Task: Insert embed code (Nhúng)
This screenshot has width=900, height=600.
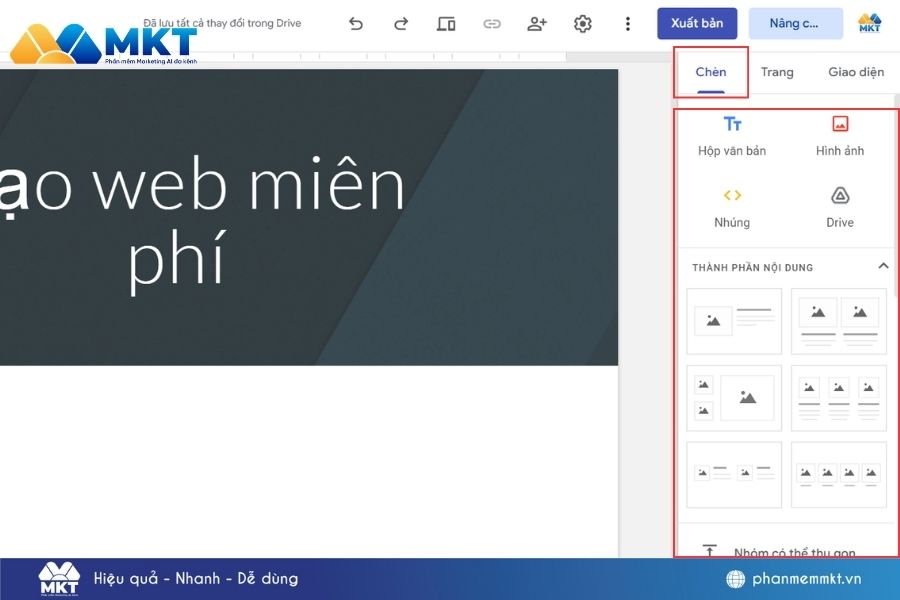Action: click(732, 208)
